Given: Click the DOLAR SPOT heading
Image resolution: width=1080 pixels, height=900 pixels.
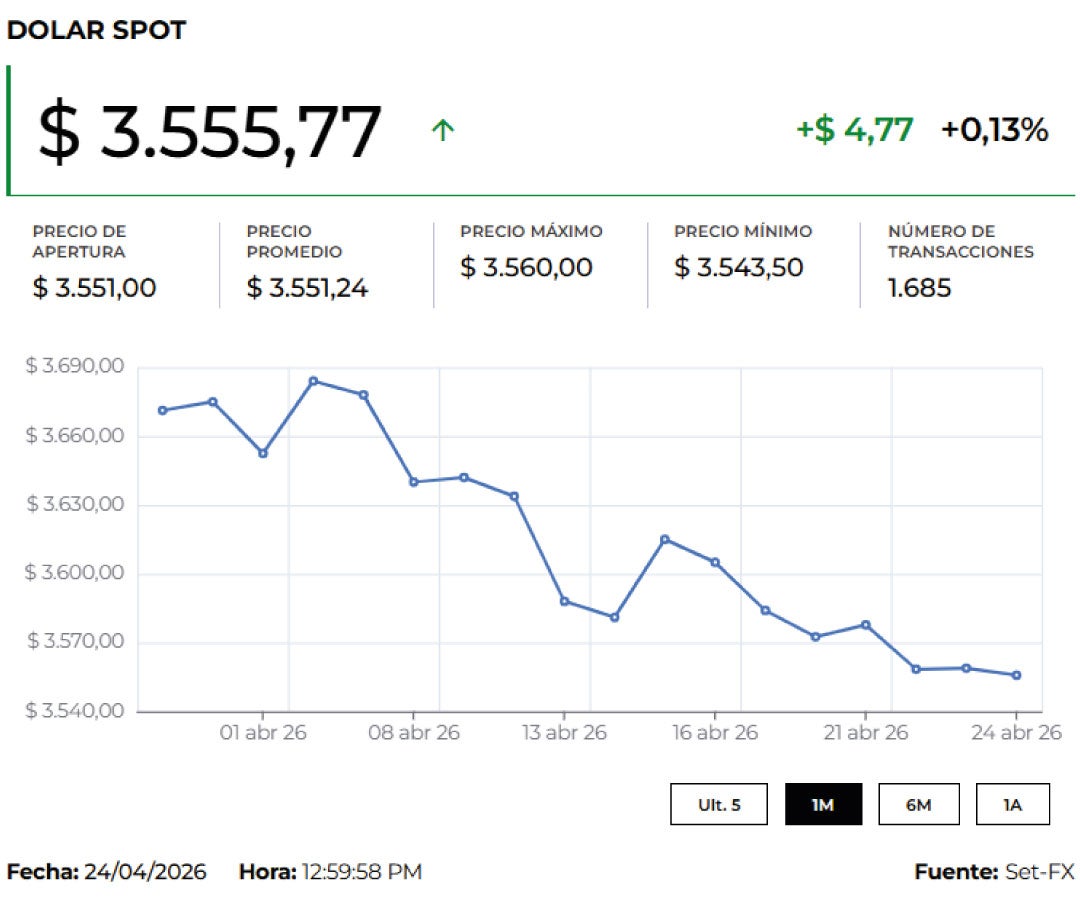Looking at the screenshot, I should point(96,30).
